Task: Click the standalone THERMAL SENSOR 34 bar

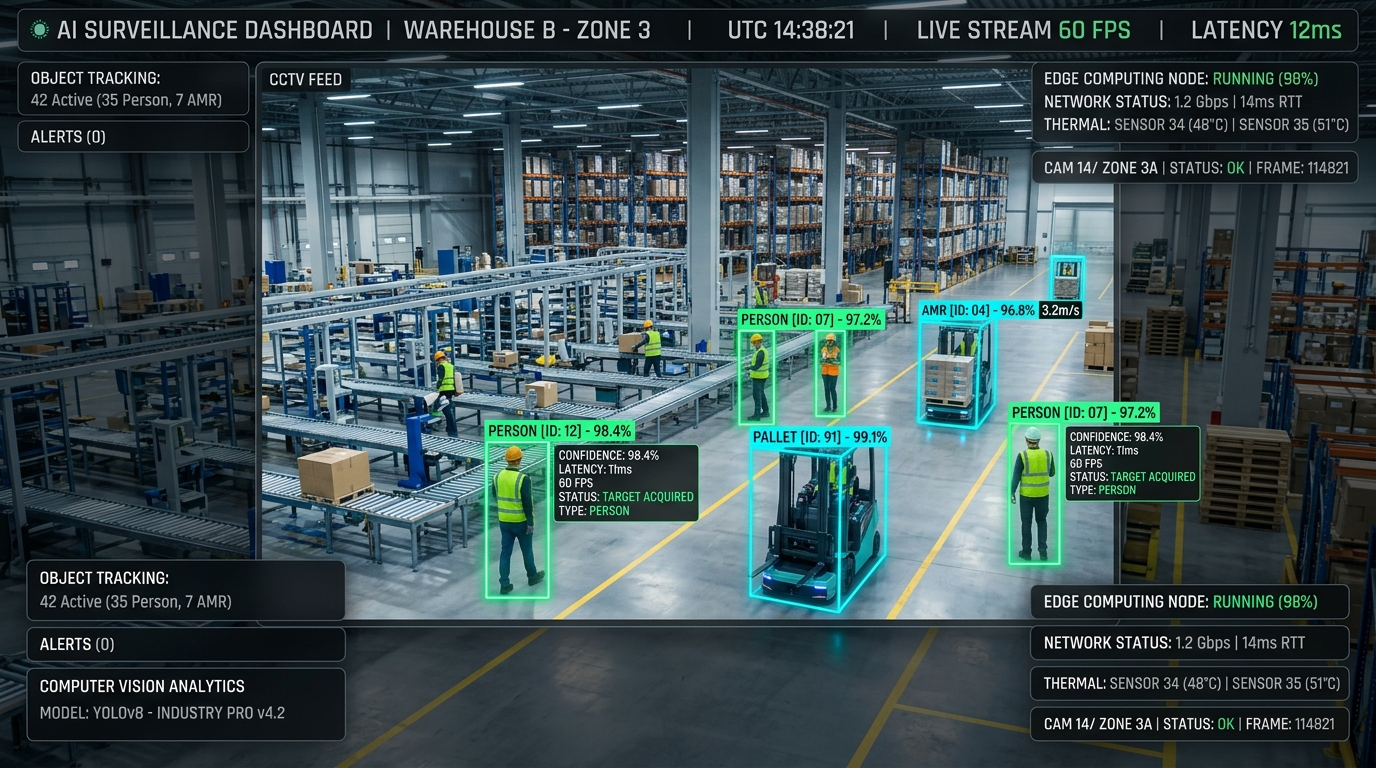Action: (x=1189, y=684)
